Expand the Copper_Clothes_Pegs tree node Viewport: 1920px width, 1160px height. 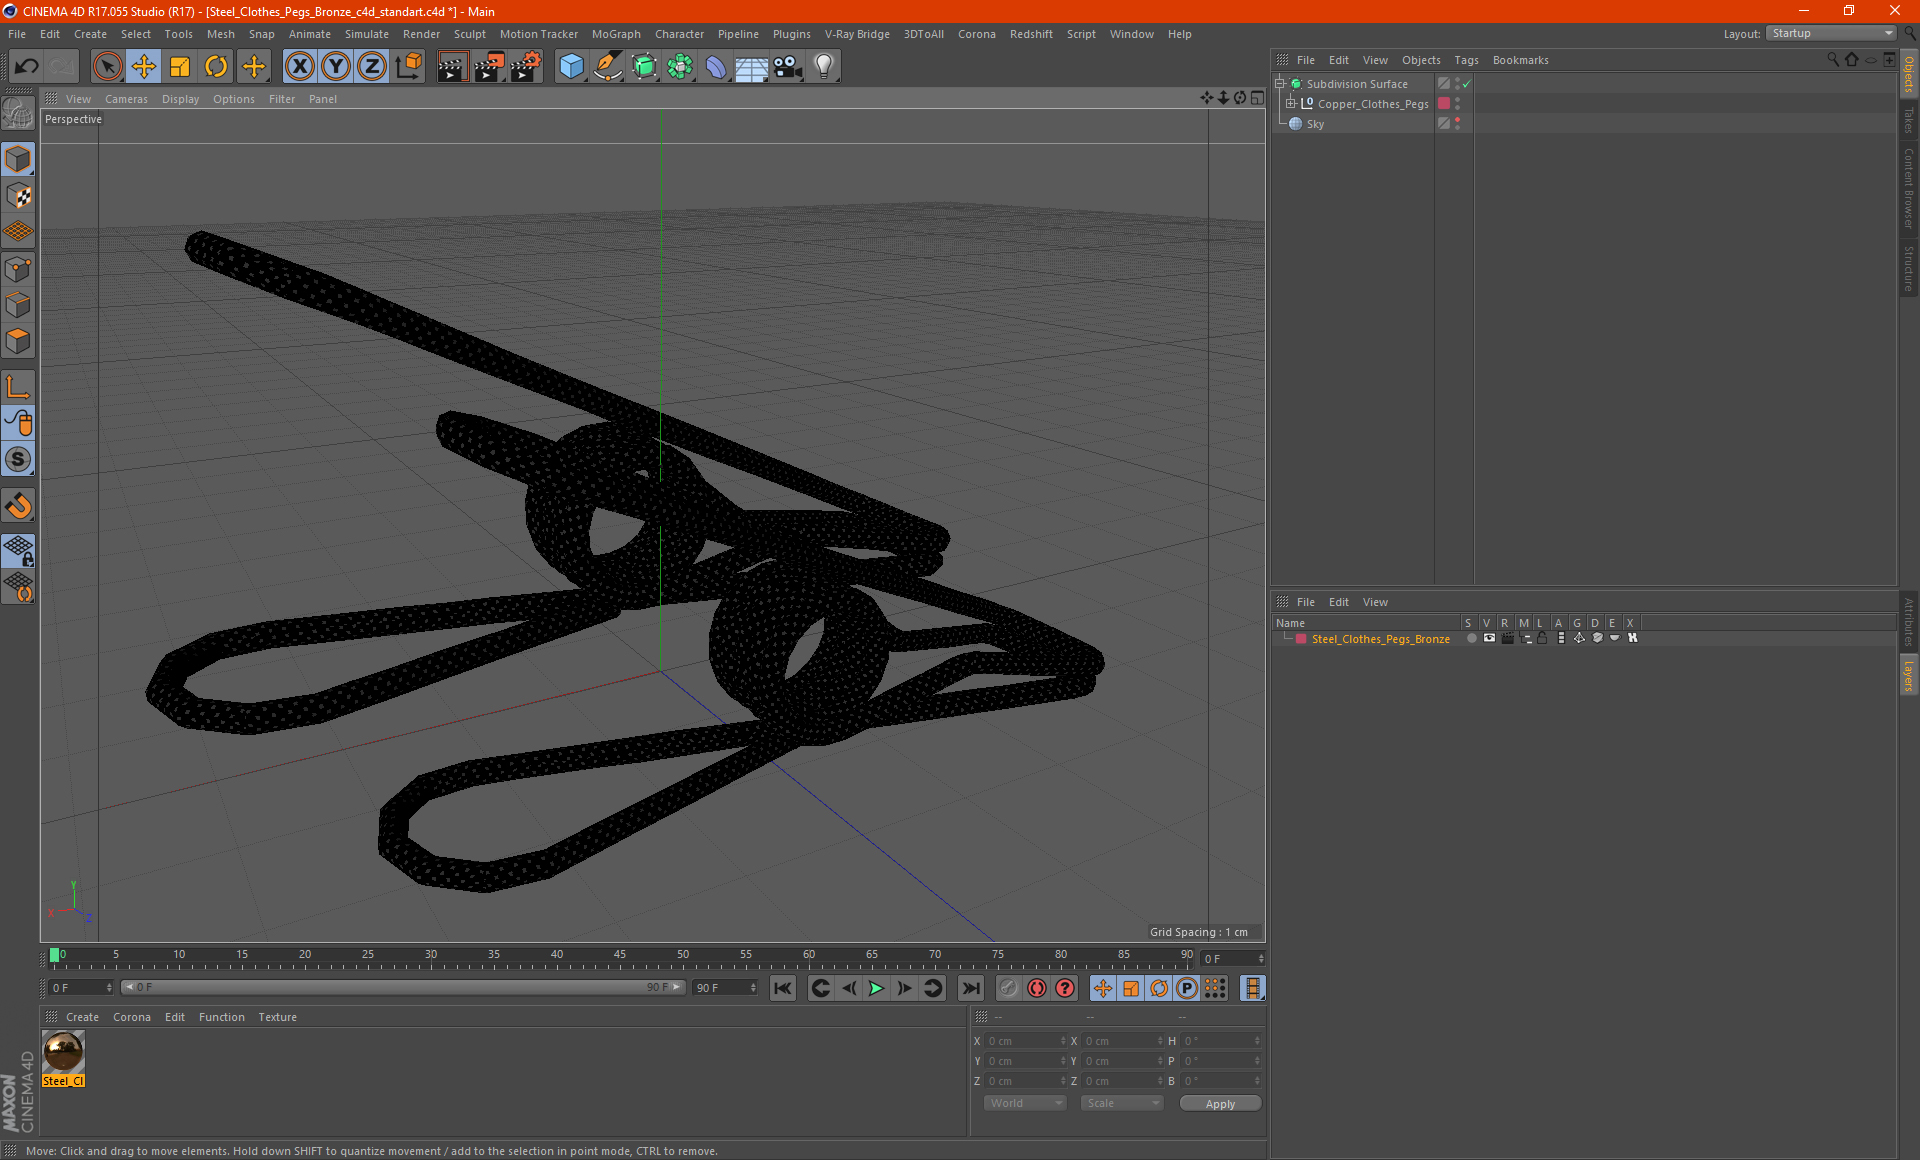click(1291, 103)
